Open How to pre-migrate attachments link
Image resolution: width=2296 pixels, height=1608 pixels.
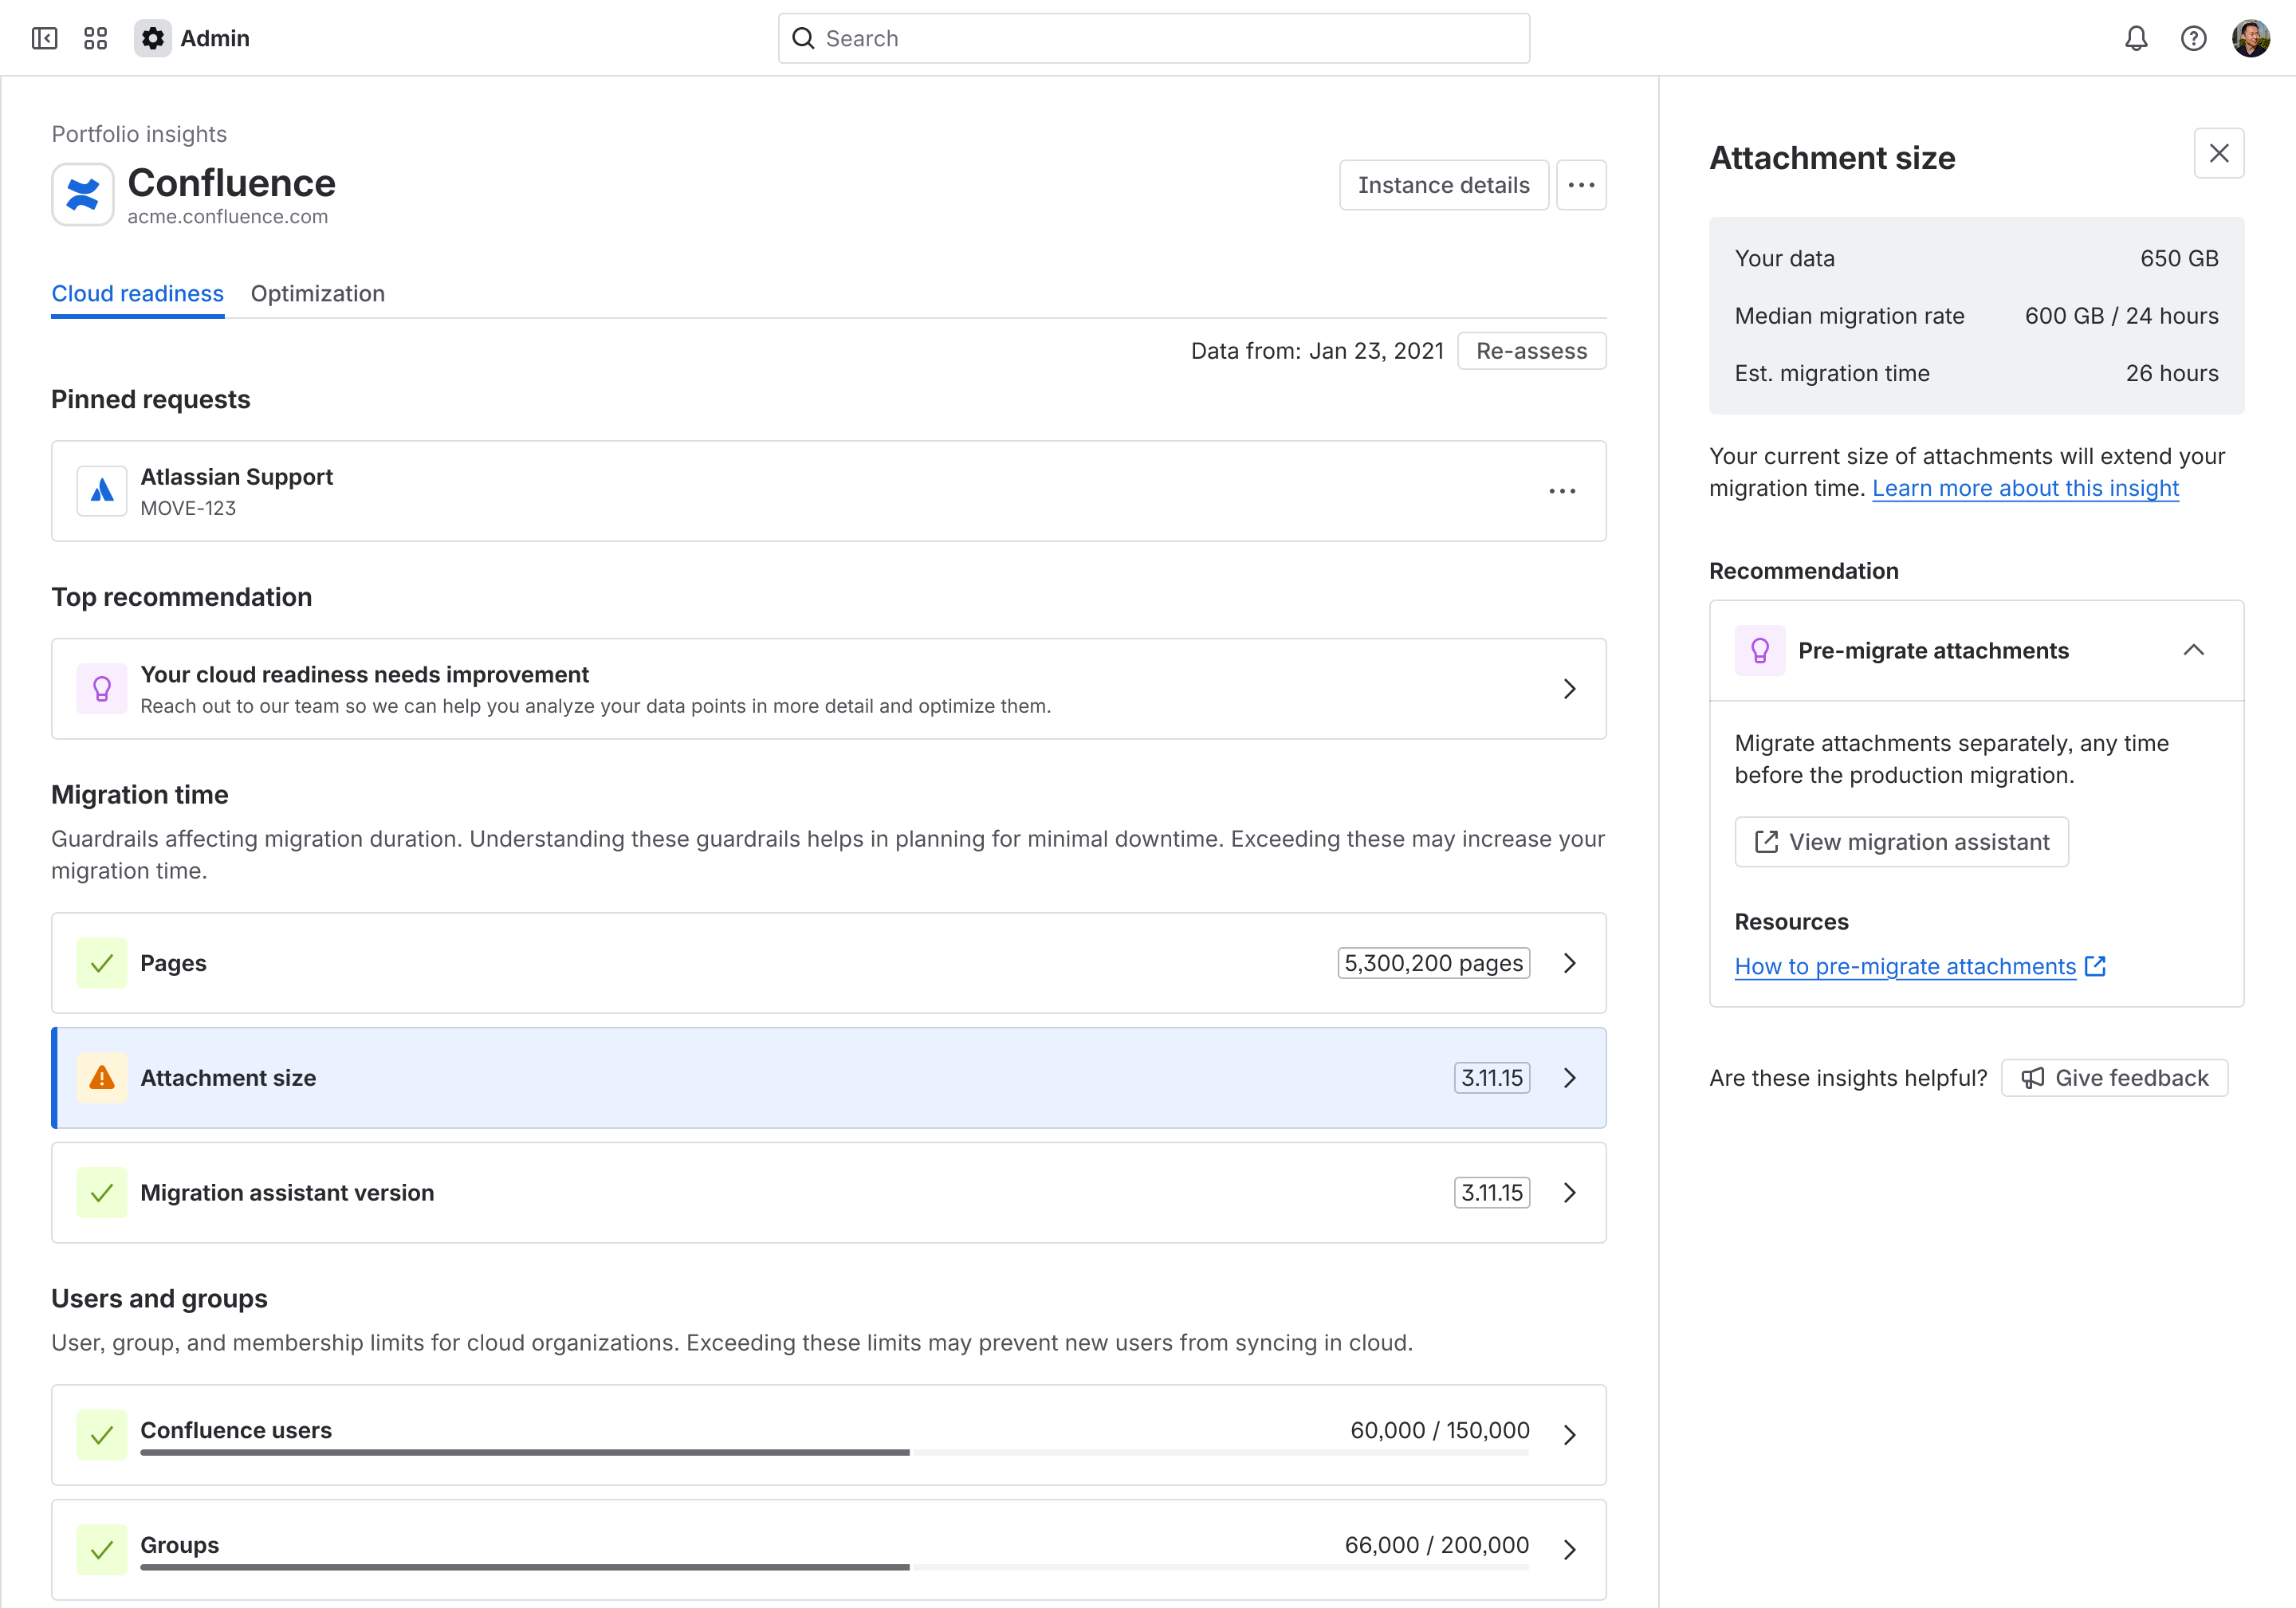1906,966
